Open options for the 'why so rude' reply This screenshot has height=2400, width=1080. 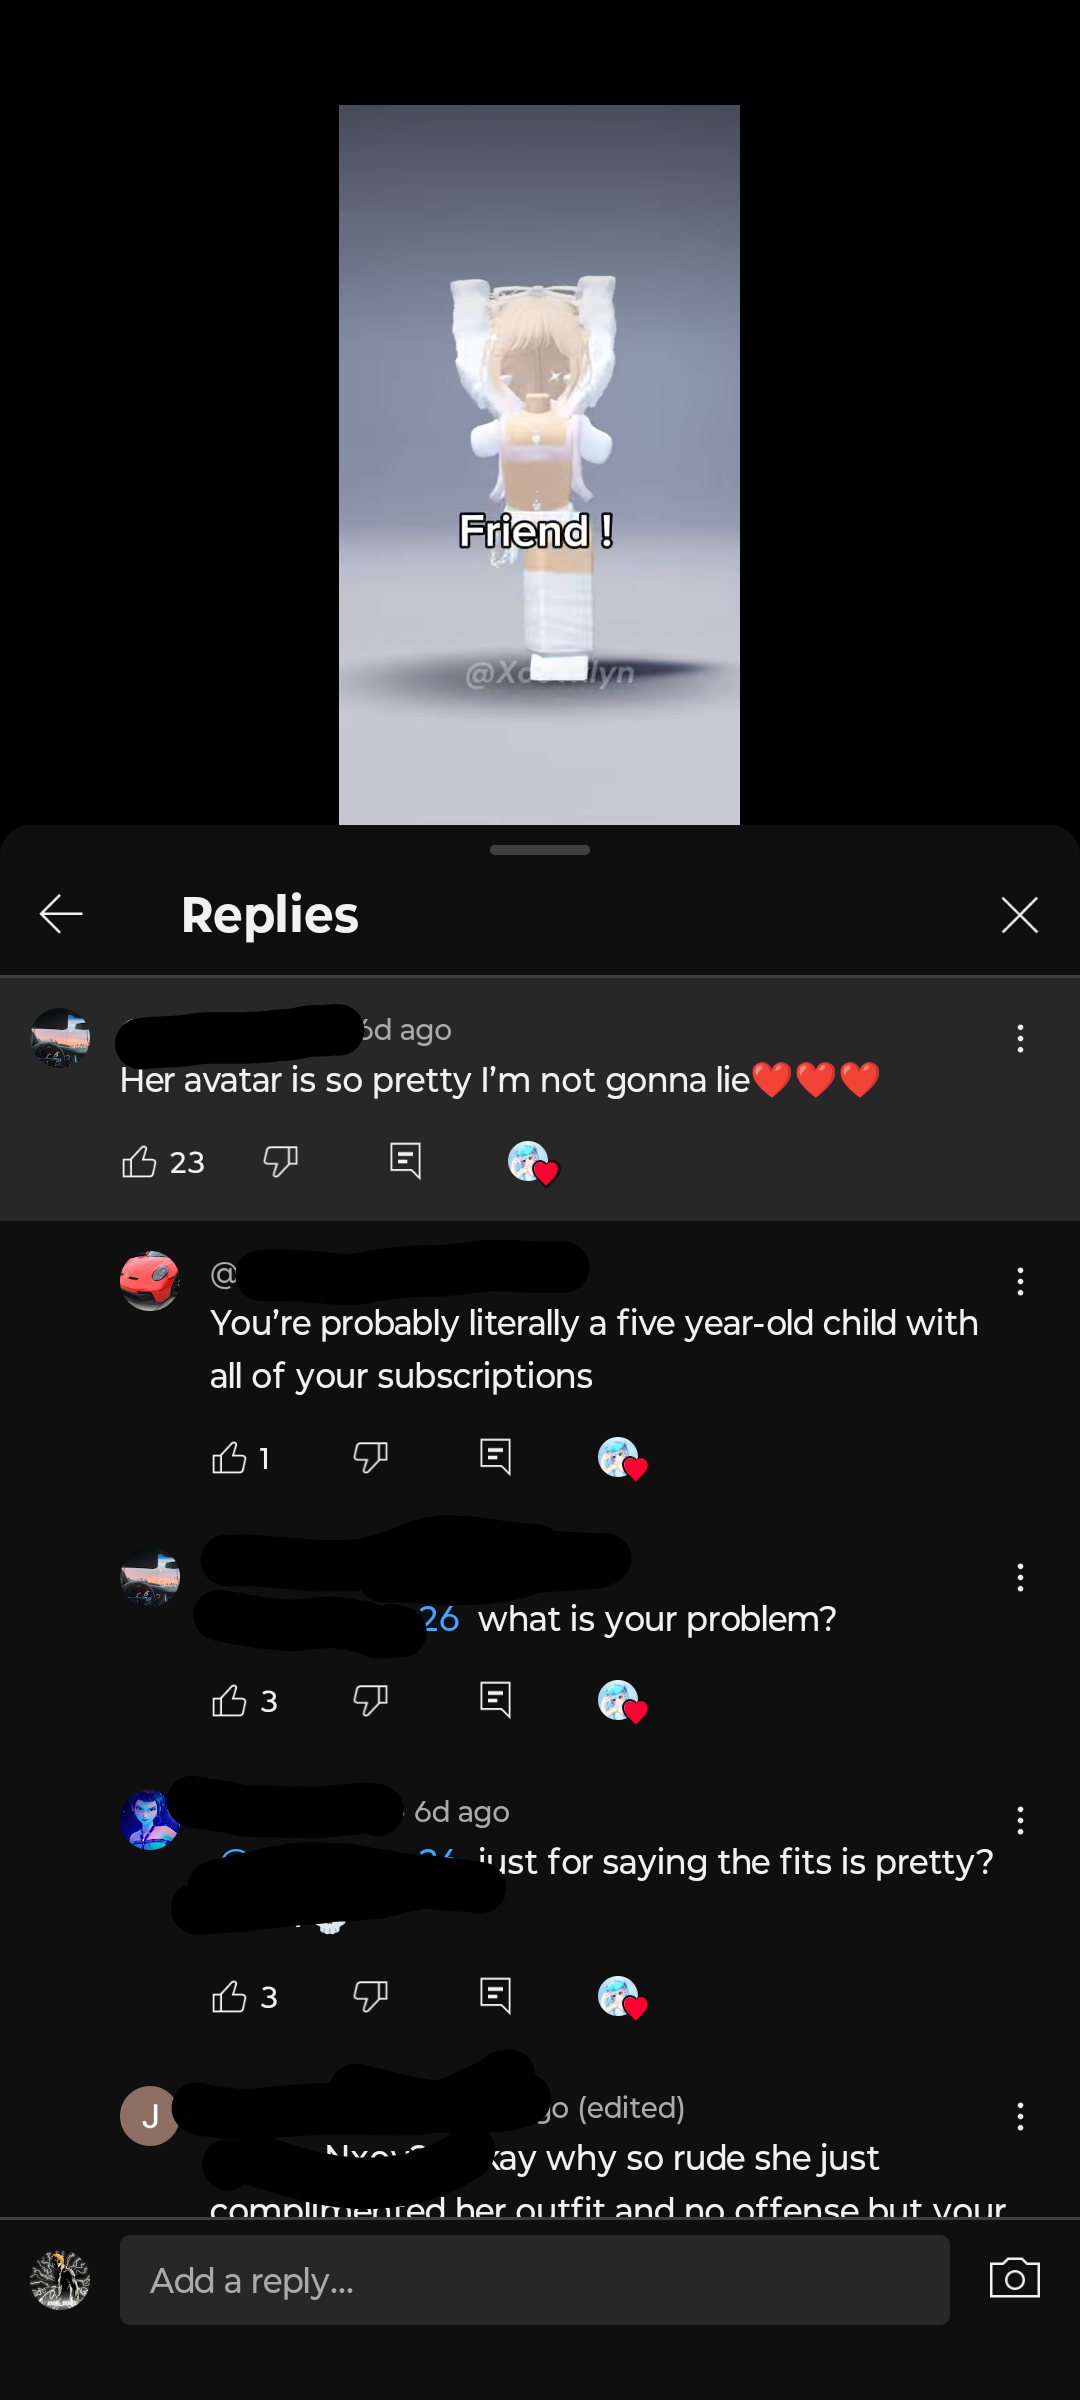[1020, 2117]
